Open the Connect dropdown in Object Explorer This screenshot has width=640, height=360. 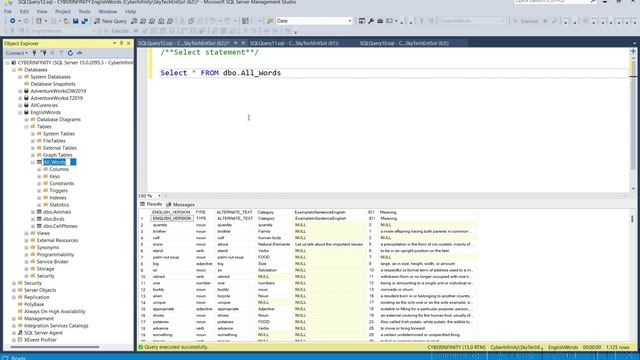pyautogui.click(x=17, y=53)
